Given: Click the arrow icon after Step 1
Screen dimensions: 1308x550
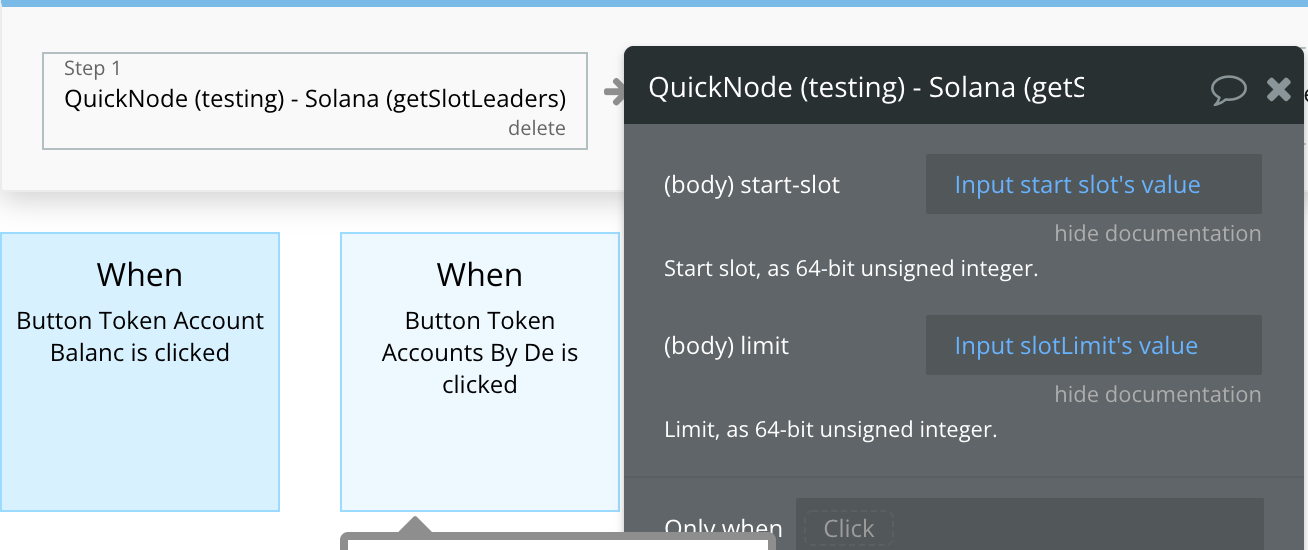Looking at the screenshot, I should (614, 93).
